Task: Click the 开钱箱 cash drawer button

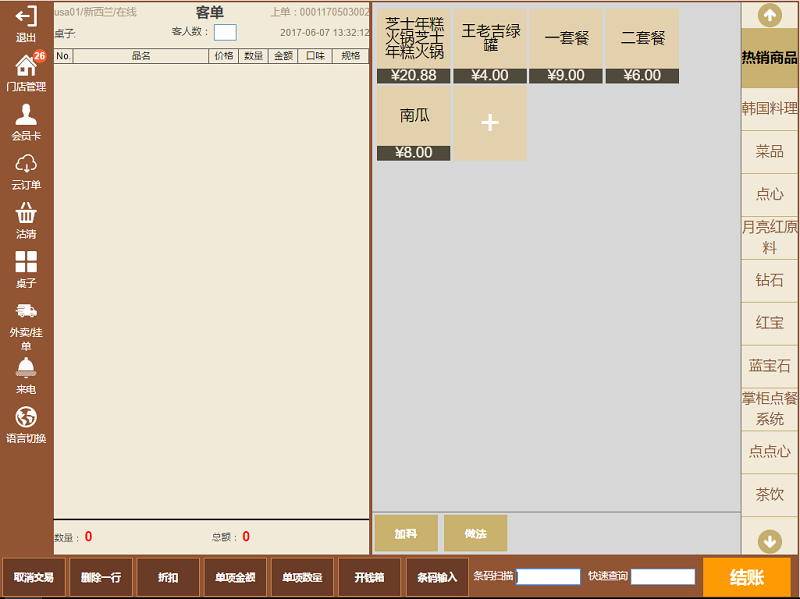Action: [x=369, y=578]
